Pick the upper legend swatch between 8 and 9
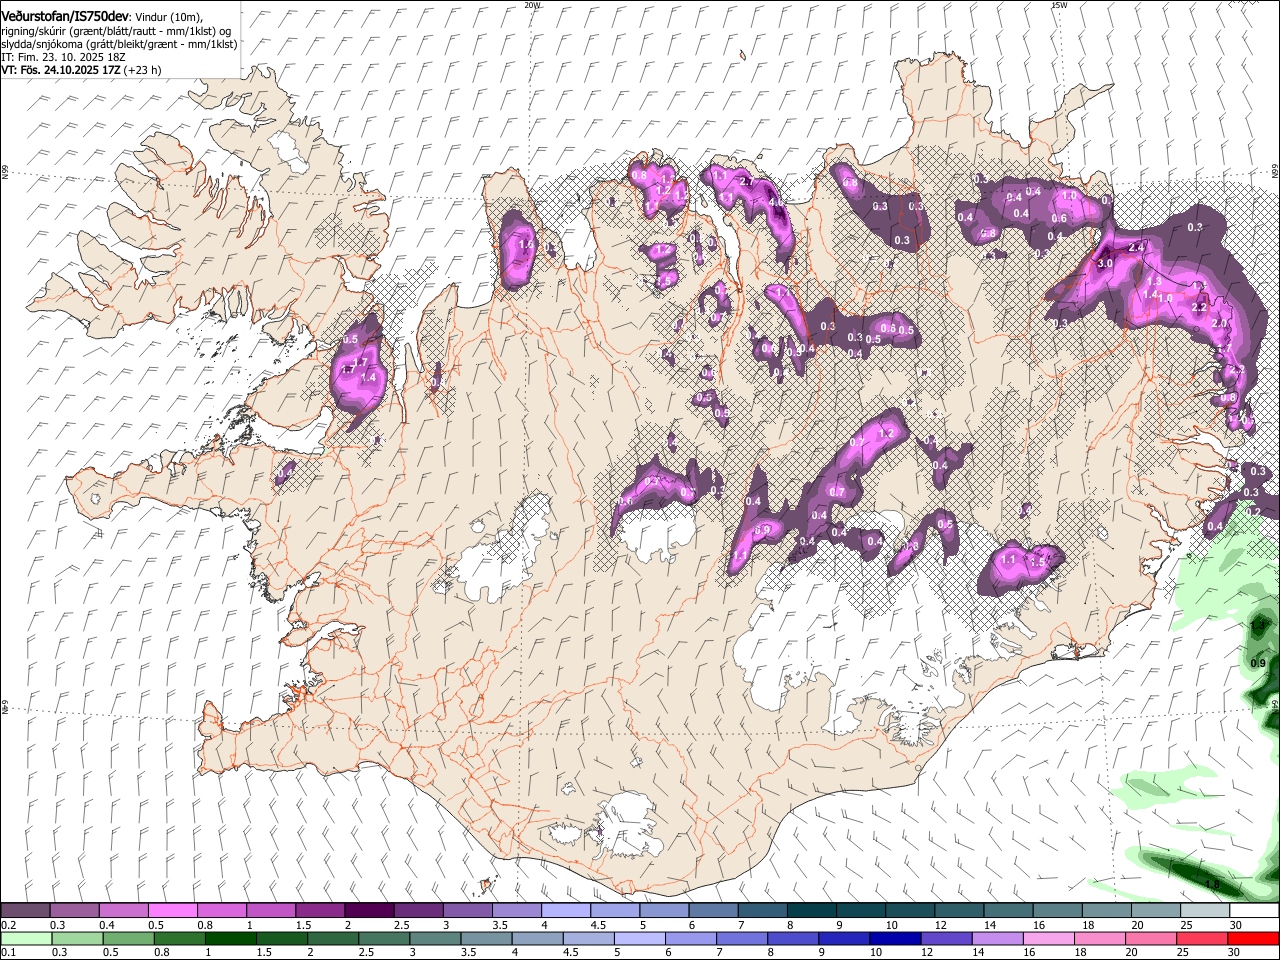Screen dimensions: 1280x960 [812, 911]
